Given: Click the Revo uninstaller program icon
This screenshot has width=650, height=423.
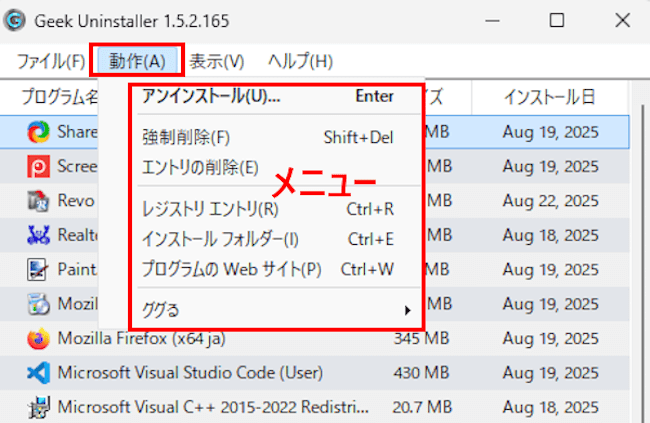Looking at the screenshot, I should coord(39,201).
